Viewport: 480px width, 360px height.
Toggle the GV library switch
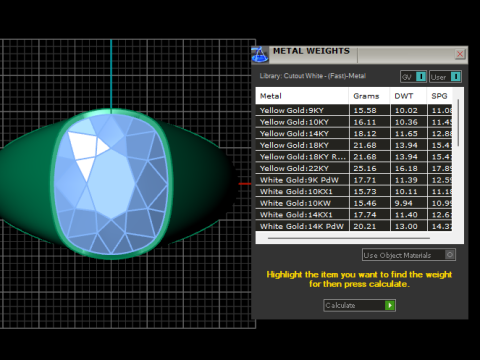coord(413,77)
